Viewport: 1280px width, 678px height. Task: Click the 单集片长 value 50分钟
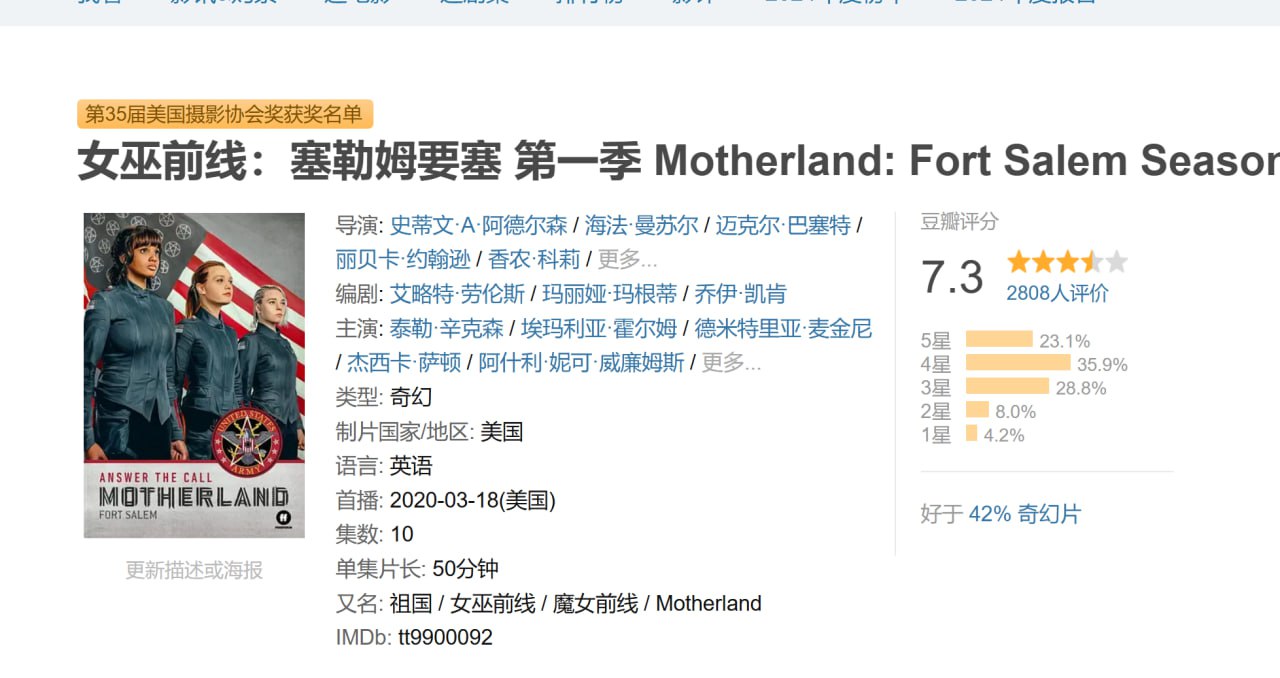465,569
